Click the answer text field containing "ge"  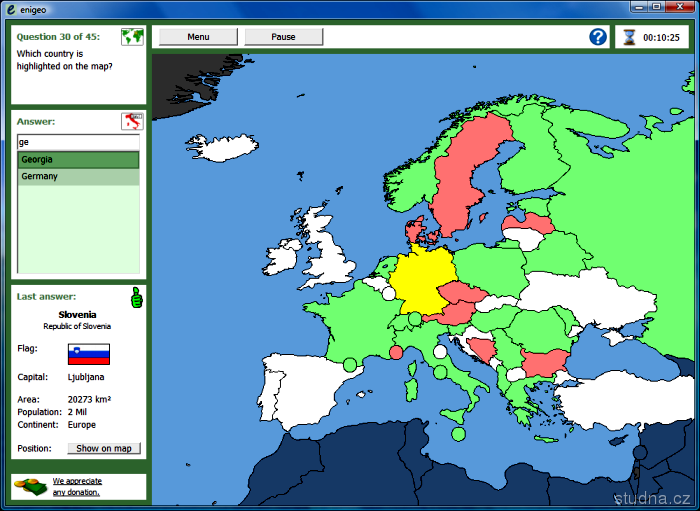tap(78, 142)
